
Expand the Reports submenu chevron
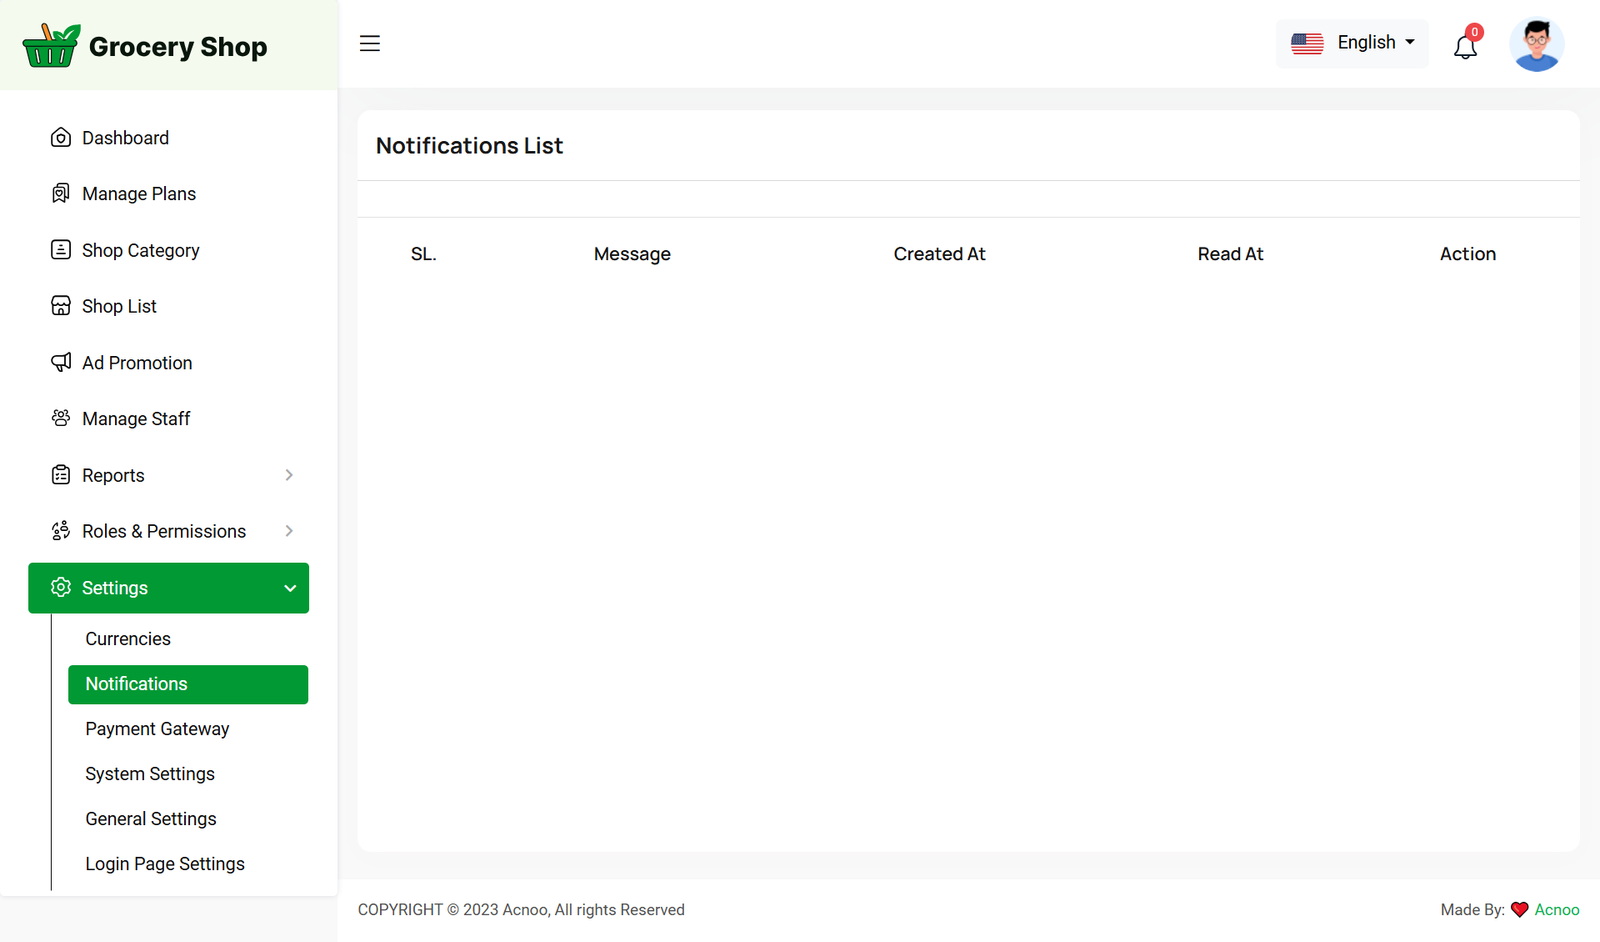pyautogui.click(x=289, y=475)
